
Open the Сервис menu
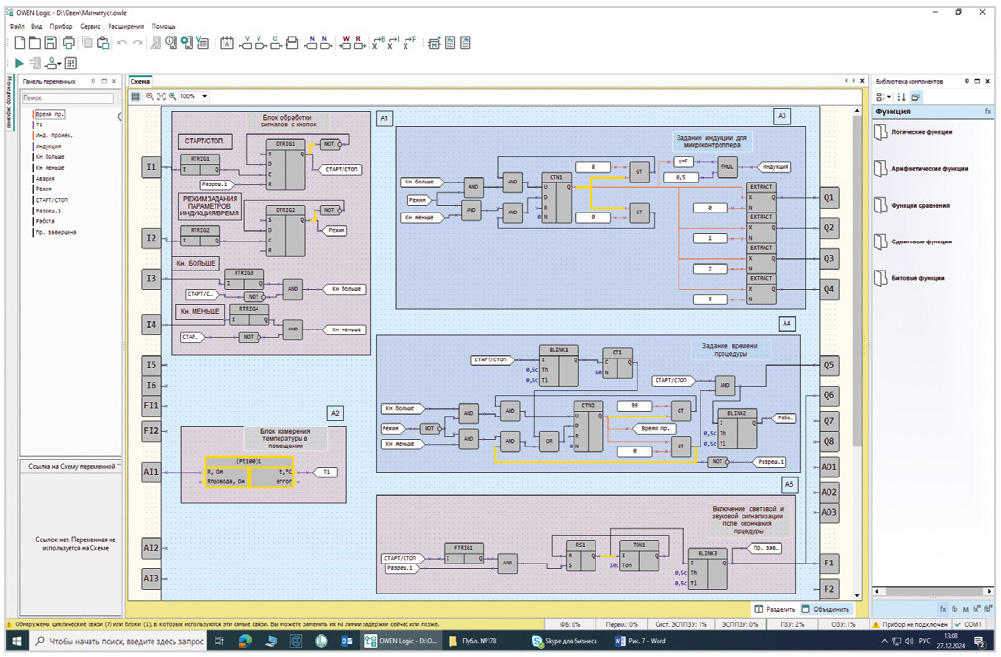point(90,27)
